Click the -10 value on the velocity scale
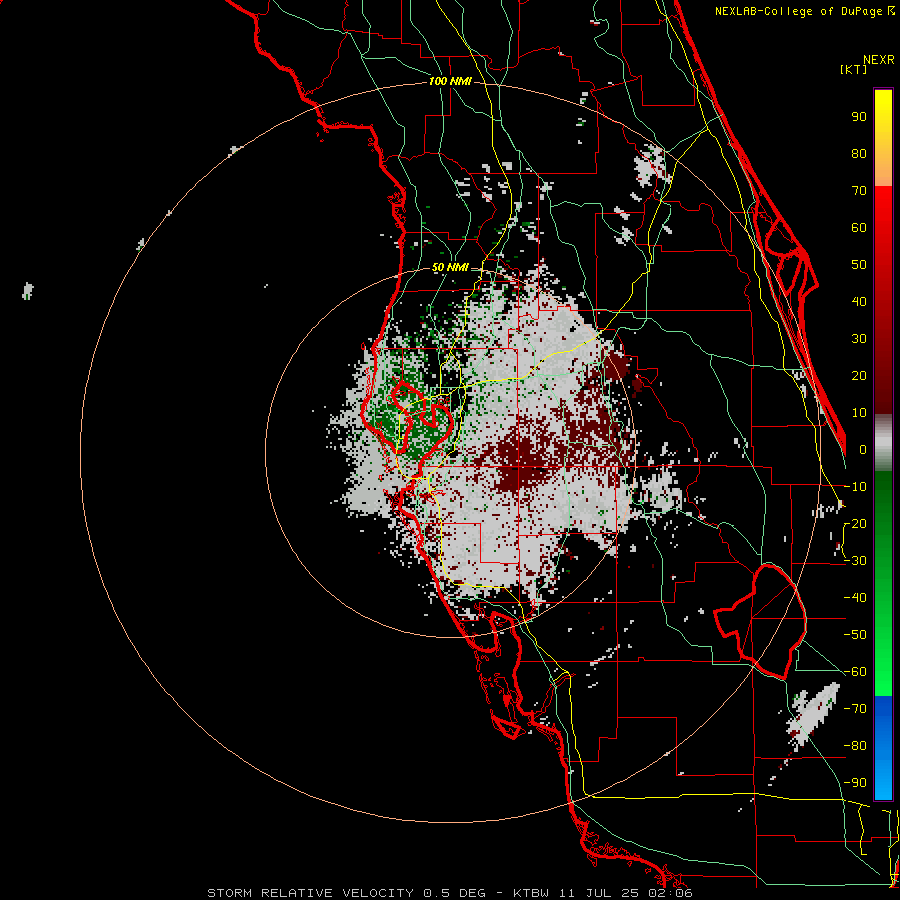Screen dimensions: 900x900 click(855, 487)
